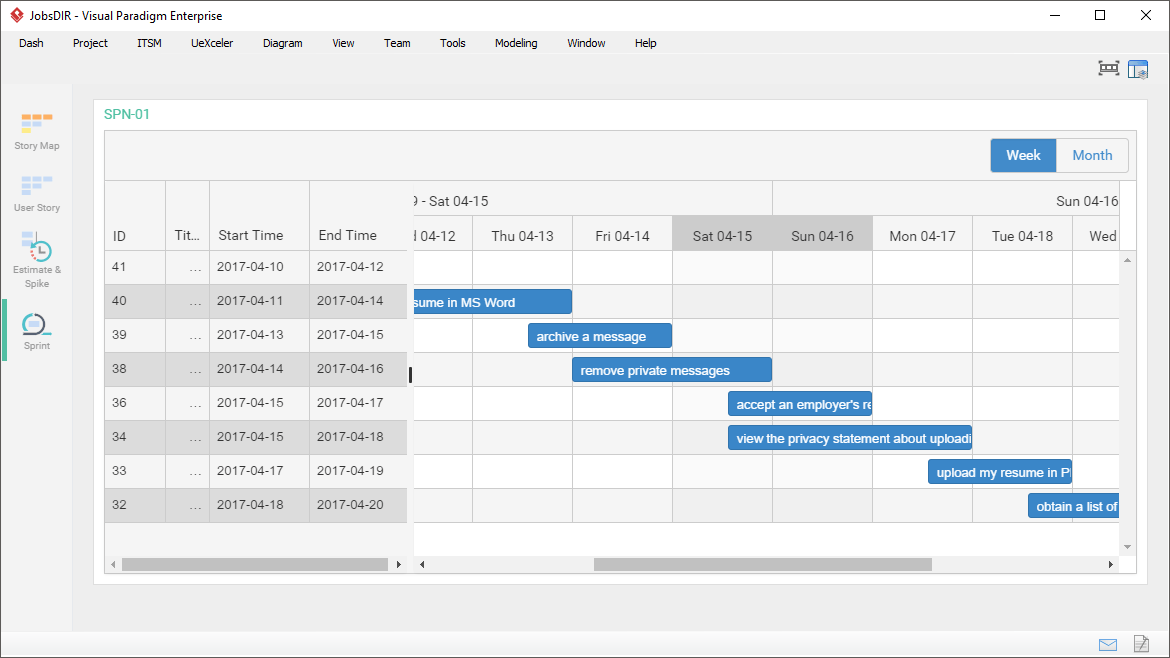Switch the timeline to Month view
Screen dimensions: 1170x658
[x=1092, y=155]
